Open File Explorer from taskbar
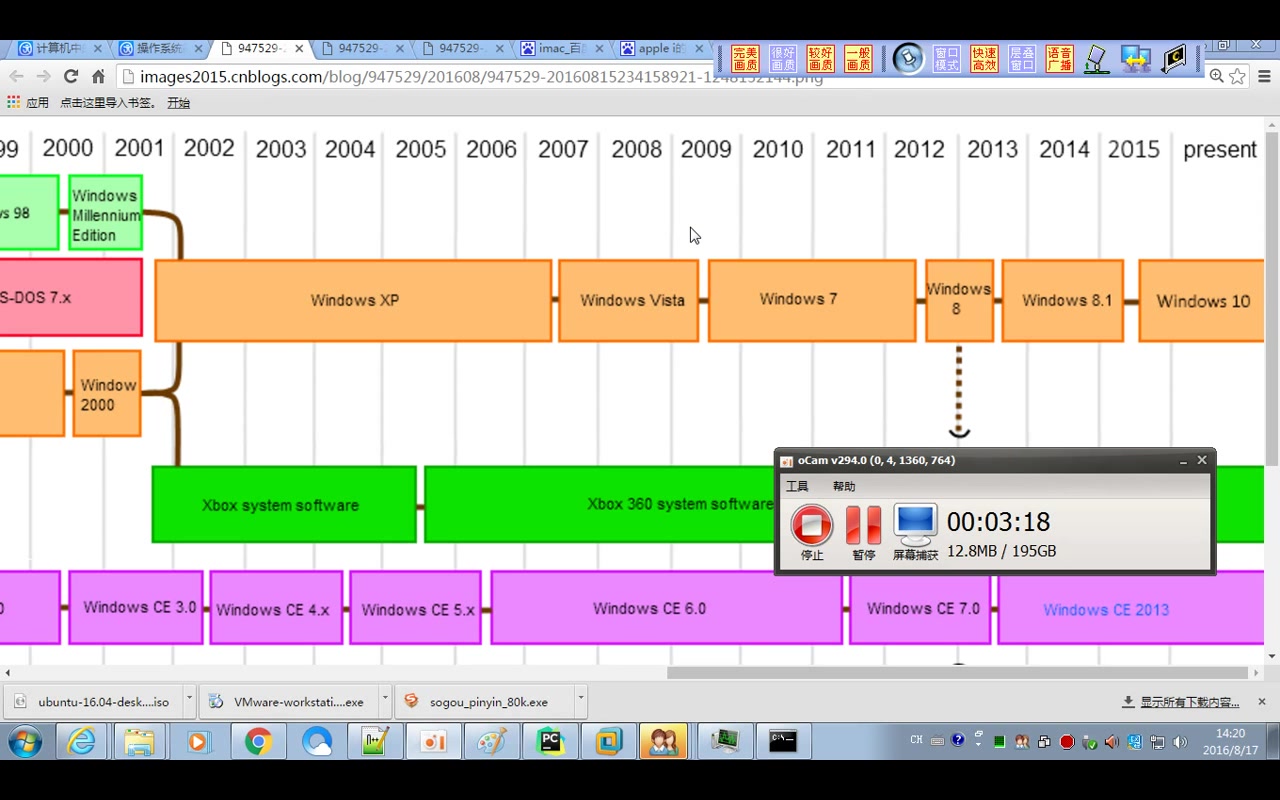Image resolution: width=1280 pixels, height=800 pixels. tap(139, 742)
